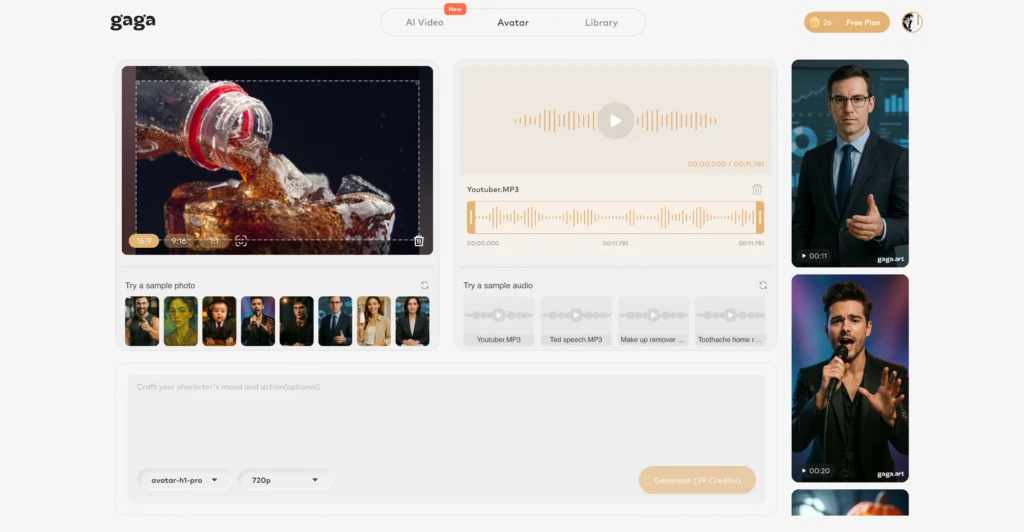
Task: Select the 16:9 aspect ratio
Action: pyautogui.click(x=144, y=241)
